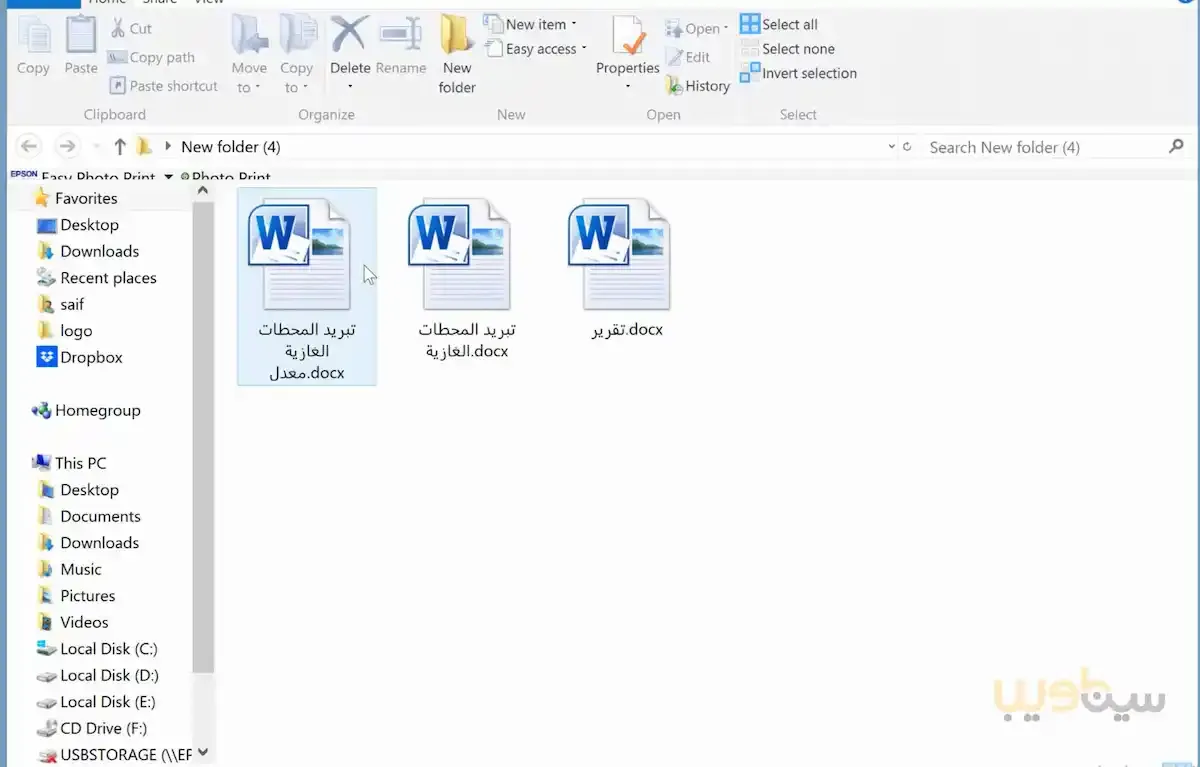Open the Delete dropdown arrow
Image resolution: width=1200 pixels, height=767 pixels.
[350, 87]
